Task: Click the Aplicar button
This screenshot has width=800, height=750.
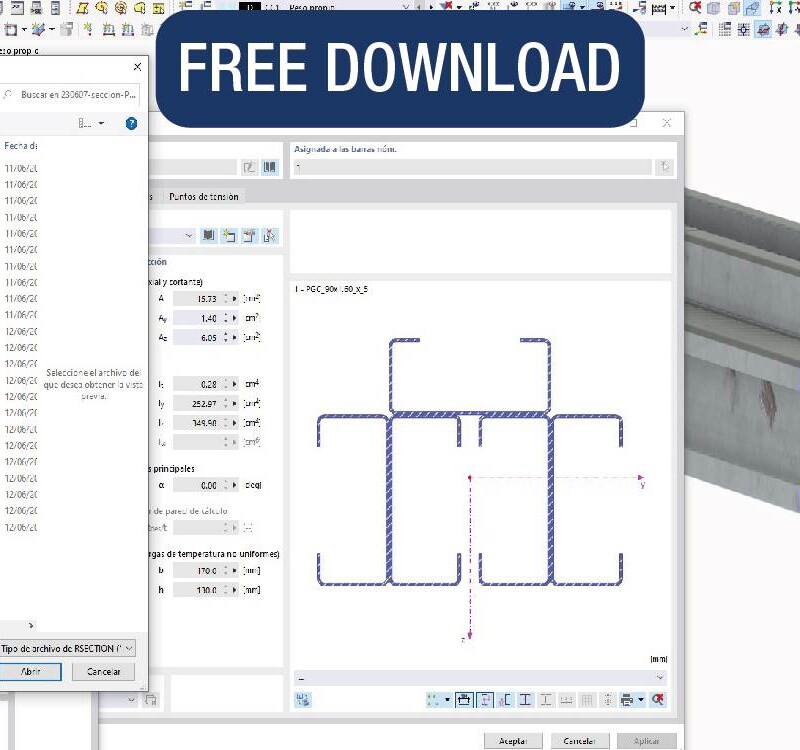Action: click(646, 741)
